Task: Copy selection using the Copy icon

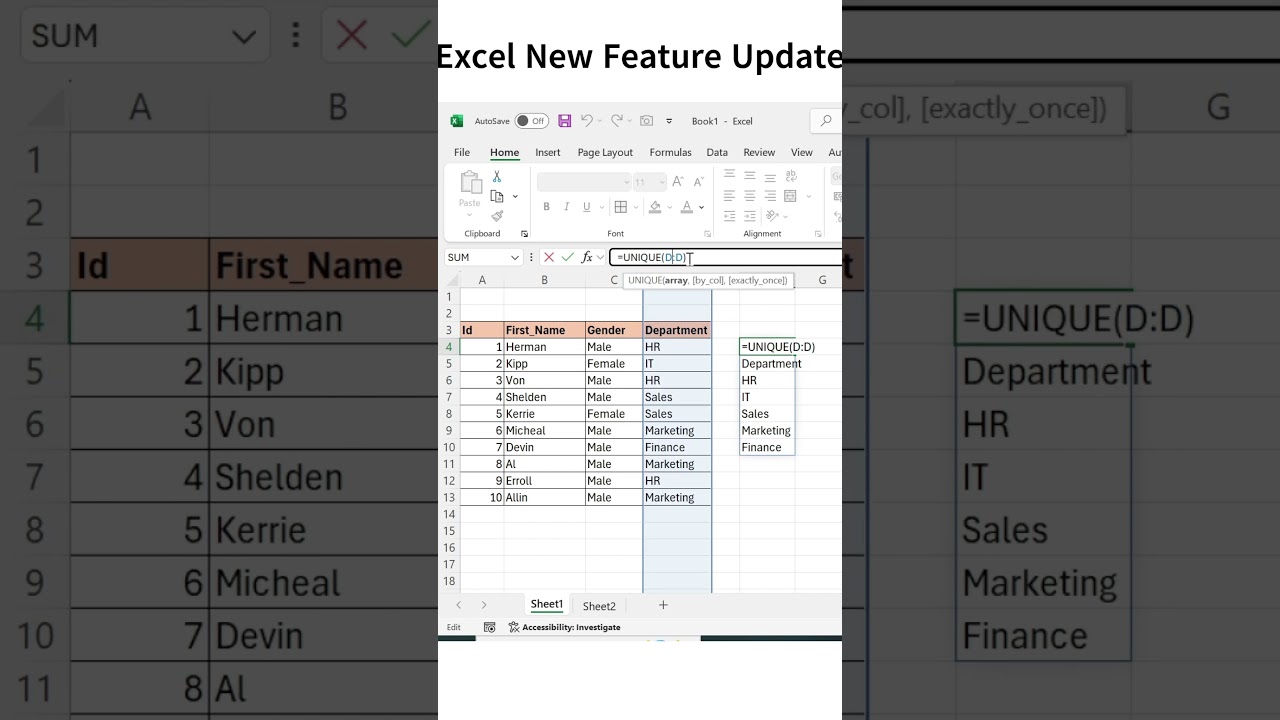Action: coord(497,196)
